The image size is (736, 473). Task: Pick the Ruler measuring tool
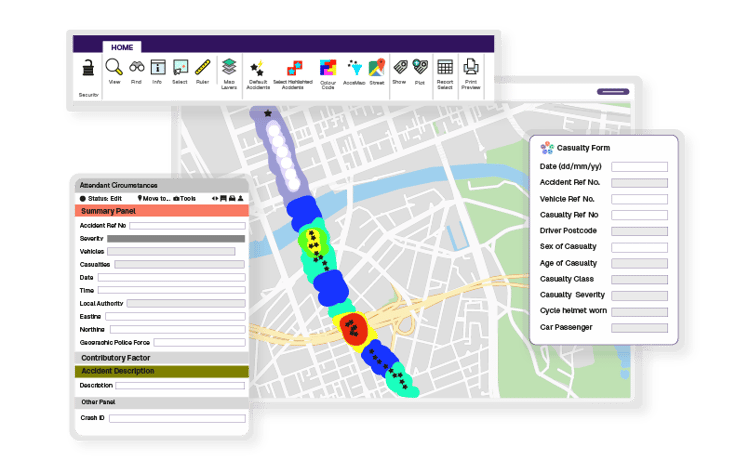click(x=203, y=67)
